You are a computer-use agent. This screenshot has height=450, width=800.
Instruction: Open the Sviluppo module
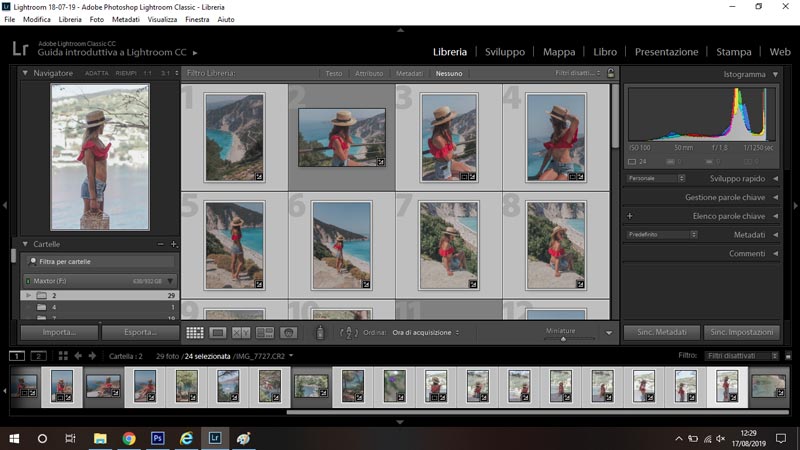coord(505,52)
